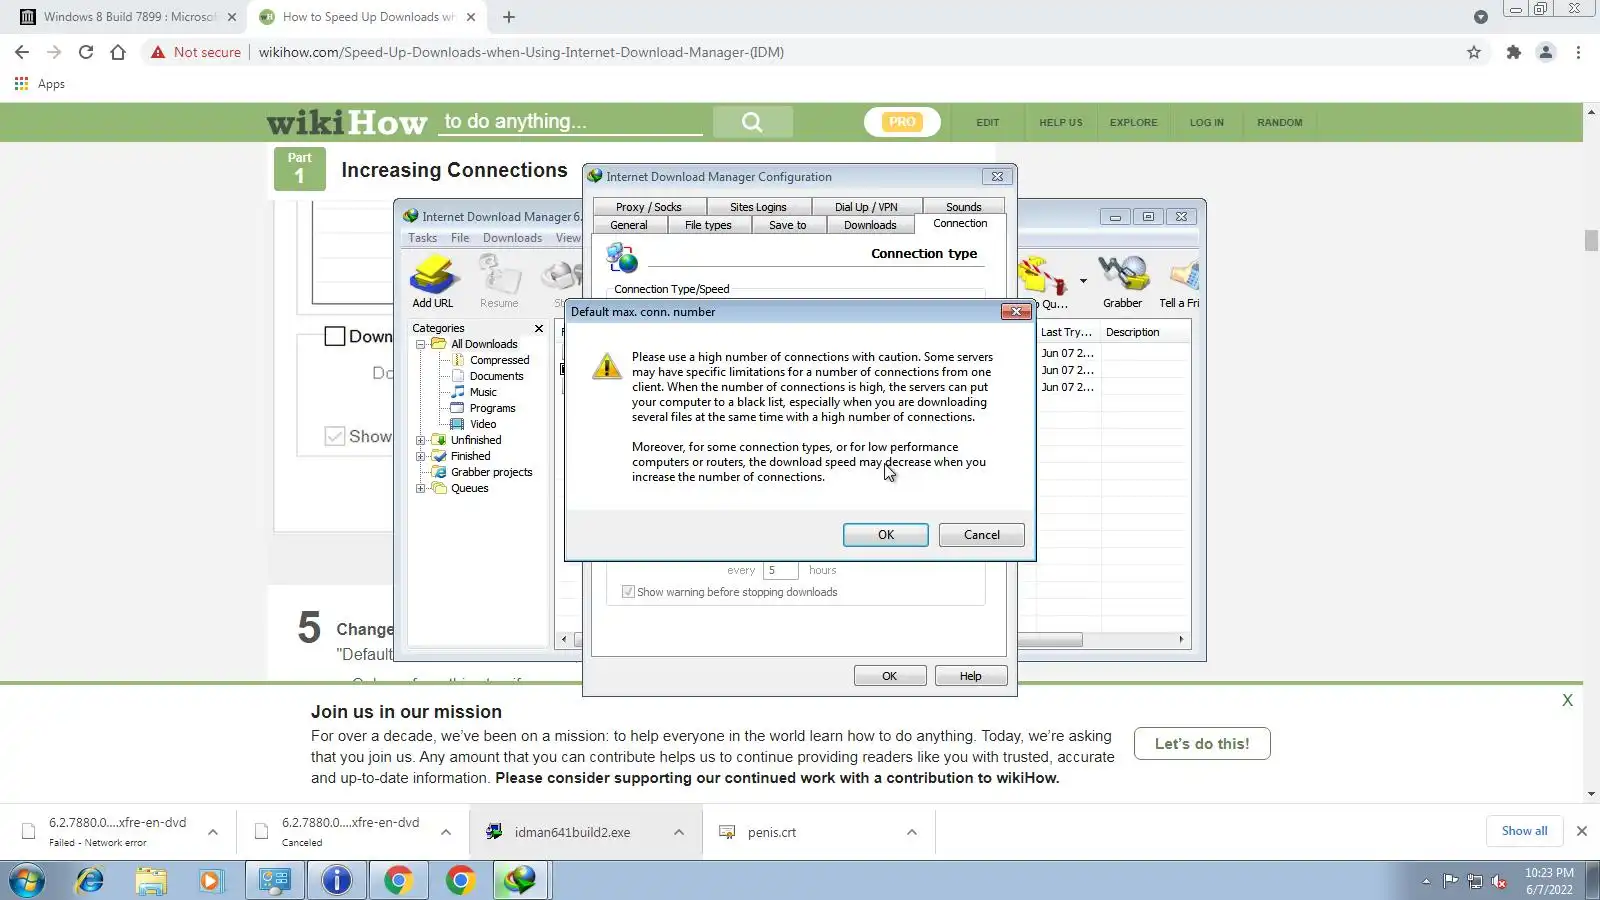Open a new Chrome tab
The height and width of the screenshot is (900, 1600).
509,17
